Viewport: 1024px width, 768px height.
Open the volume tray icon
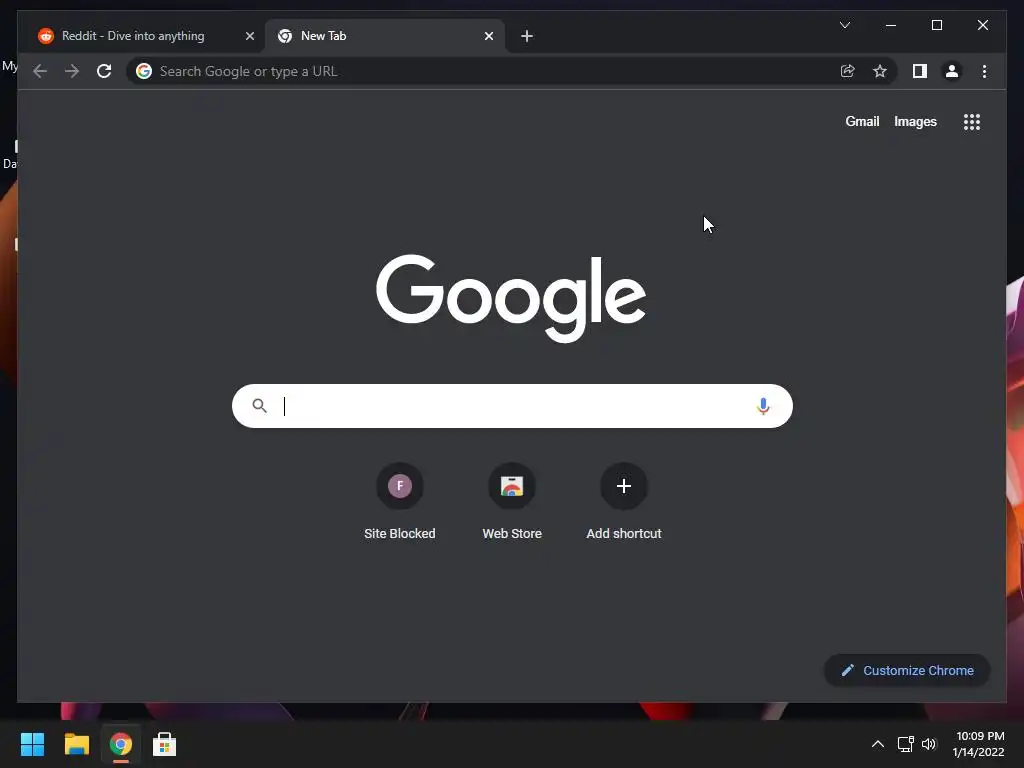[929, 744]
